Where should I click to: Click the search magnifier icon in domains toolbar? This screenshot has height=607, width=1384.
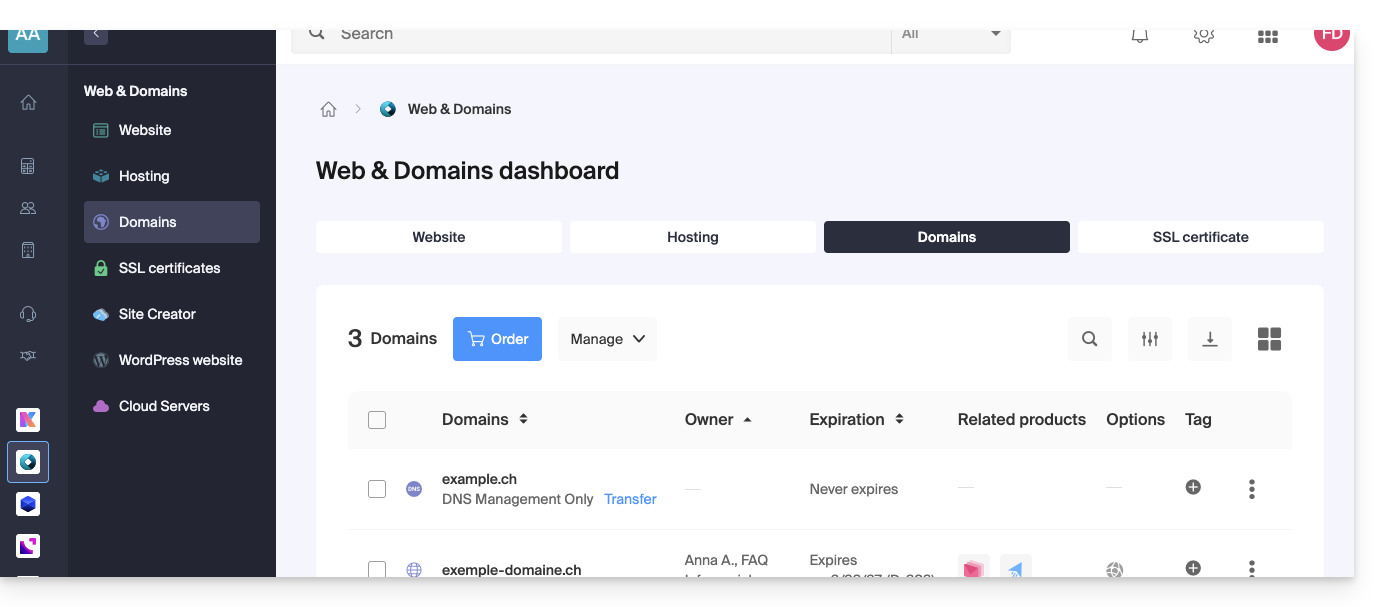1090,339
